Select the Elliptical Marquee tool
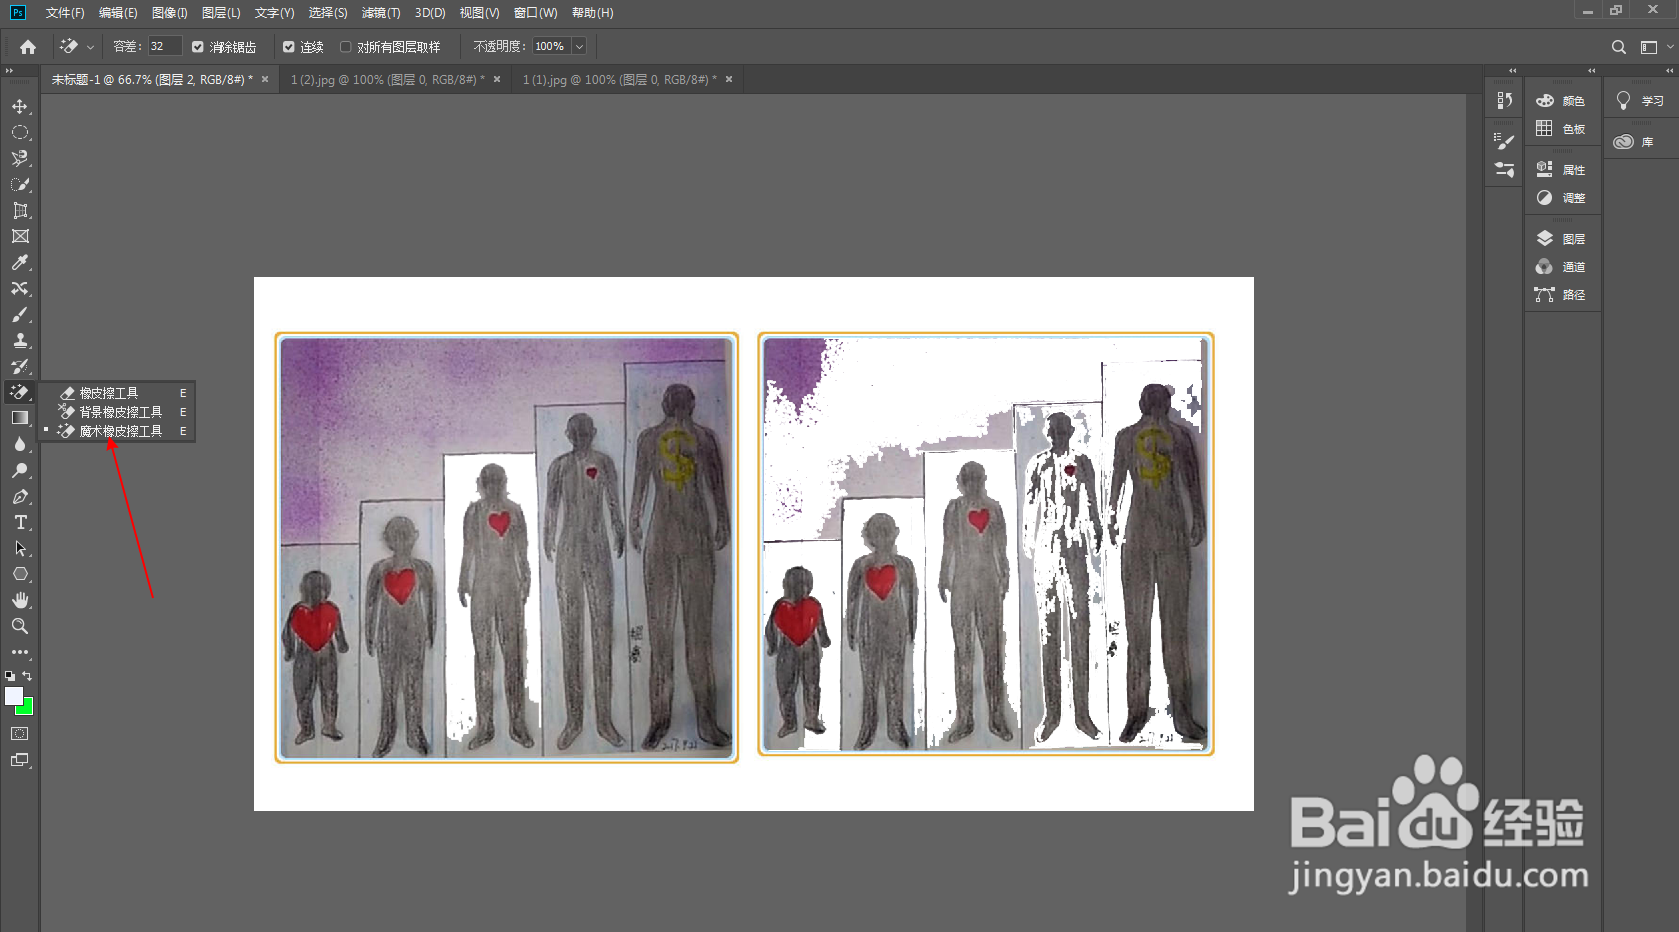Image resolution: width=1679 pixels, height=932 pixels. click(20, 133)
